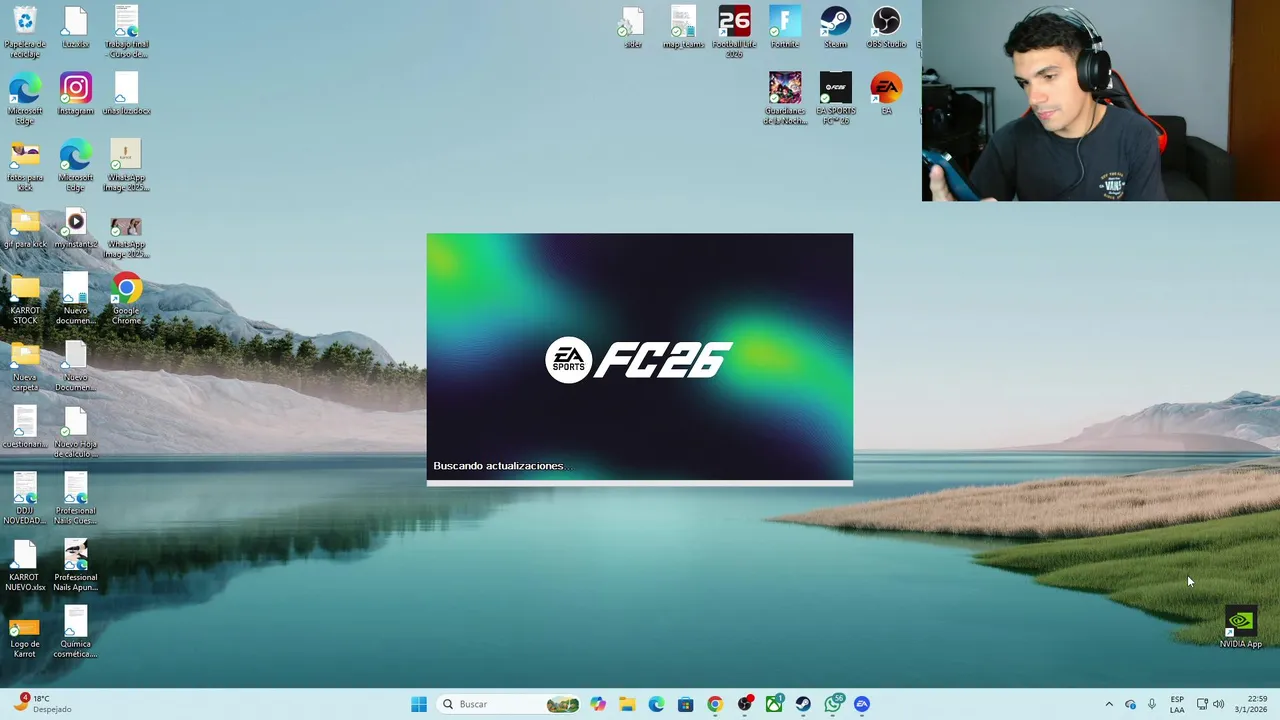Open the ESP LAA language switcher
1280x720 pixels.
coord(1177,704)
